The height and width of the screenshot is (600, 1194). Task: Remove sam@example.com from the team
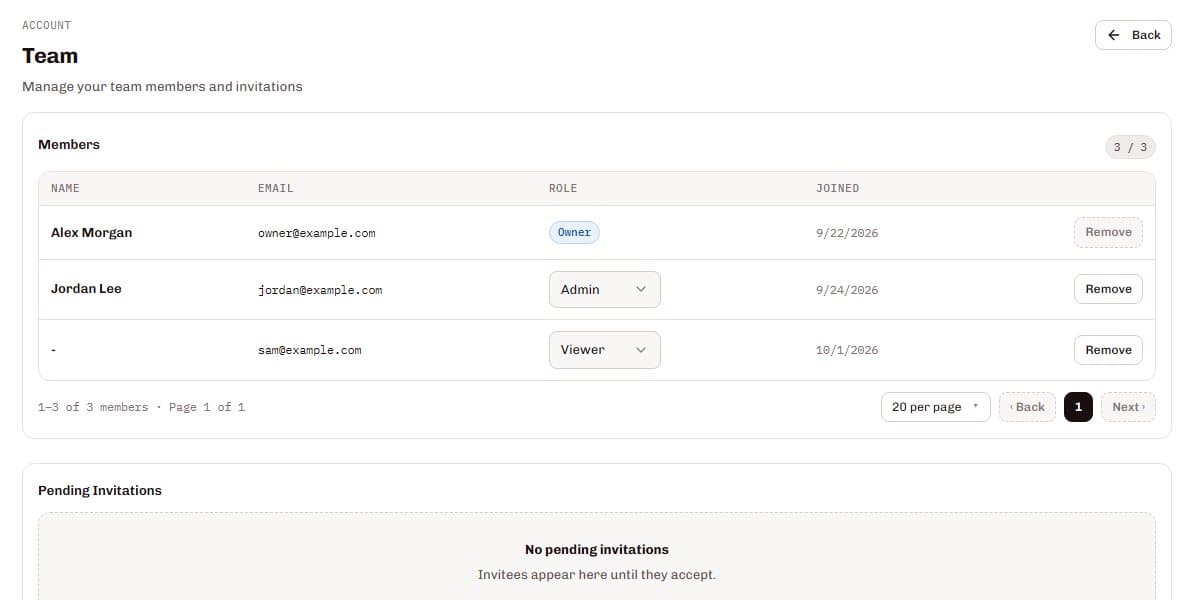[1108, 350]
